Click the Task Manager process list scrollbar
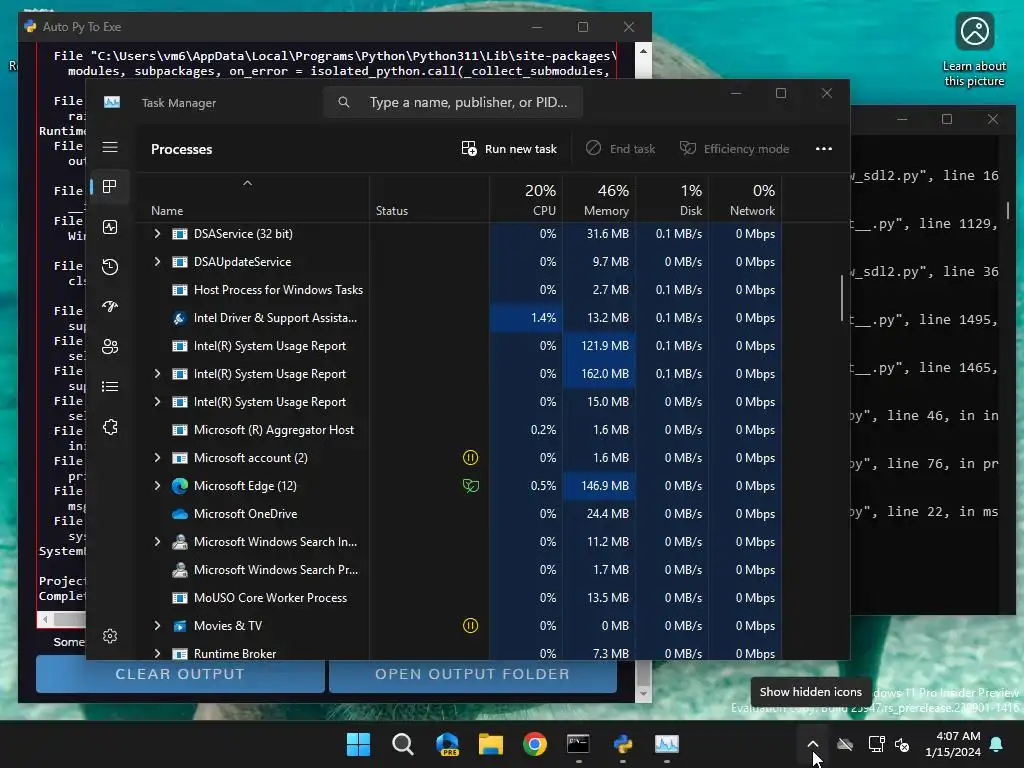The width and height of the screenshot is (1024, 768). (842, 298)
